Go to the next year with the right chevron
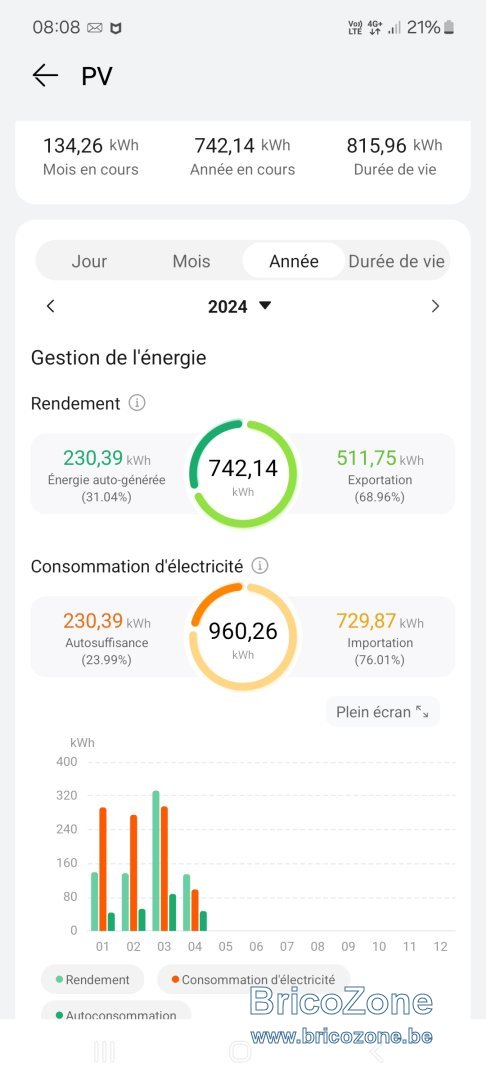 tap(435, 307)
